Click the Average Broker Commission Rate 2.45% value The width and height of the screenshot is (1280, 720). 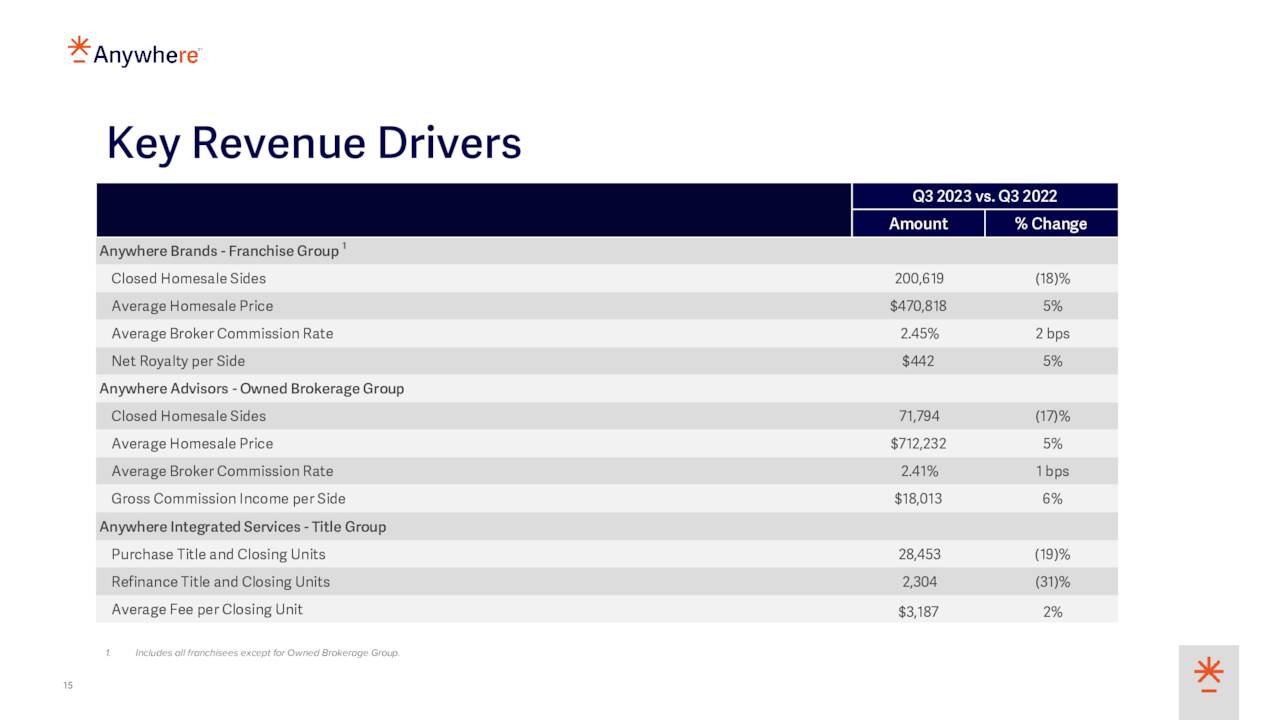[x=917, y=333]
